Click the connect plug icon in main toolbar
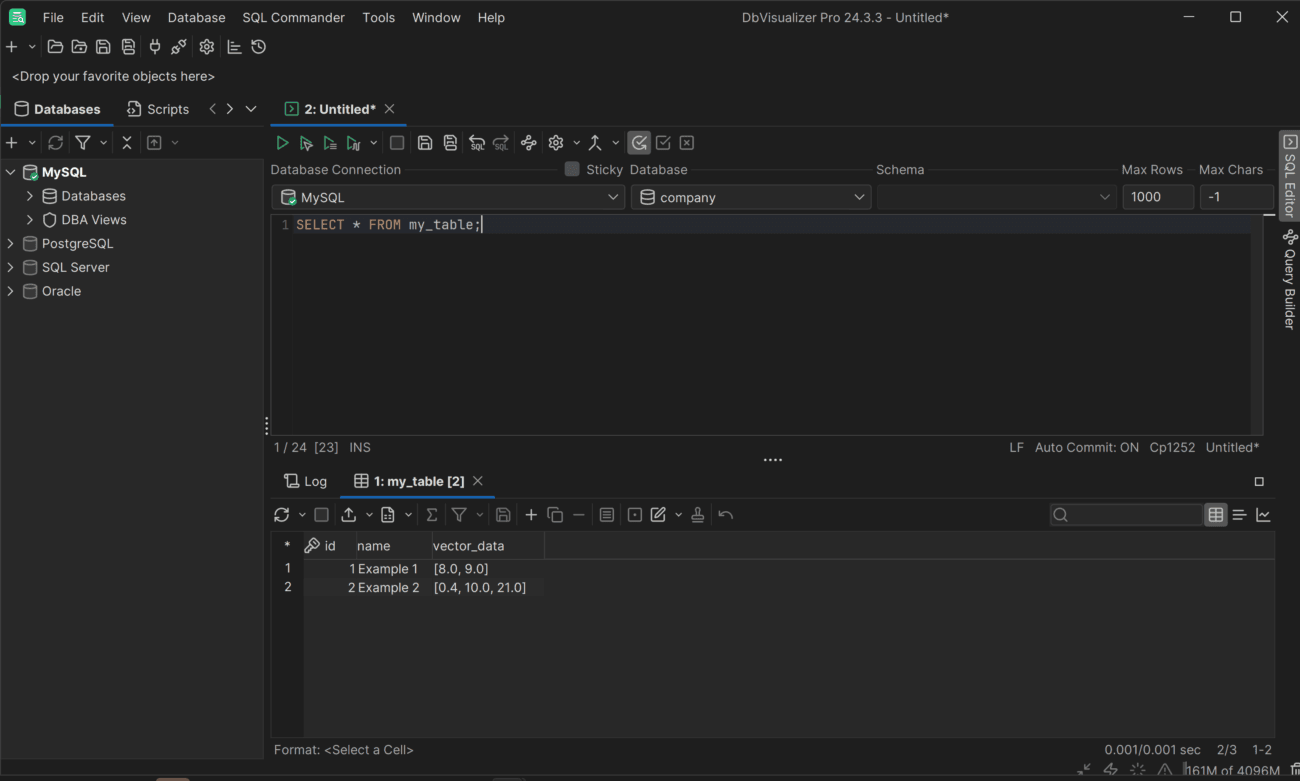The image size is (1300, 781). click(x=154, y=47)
